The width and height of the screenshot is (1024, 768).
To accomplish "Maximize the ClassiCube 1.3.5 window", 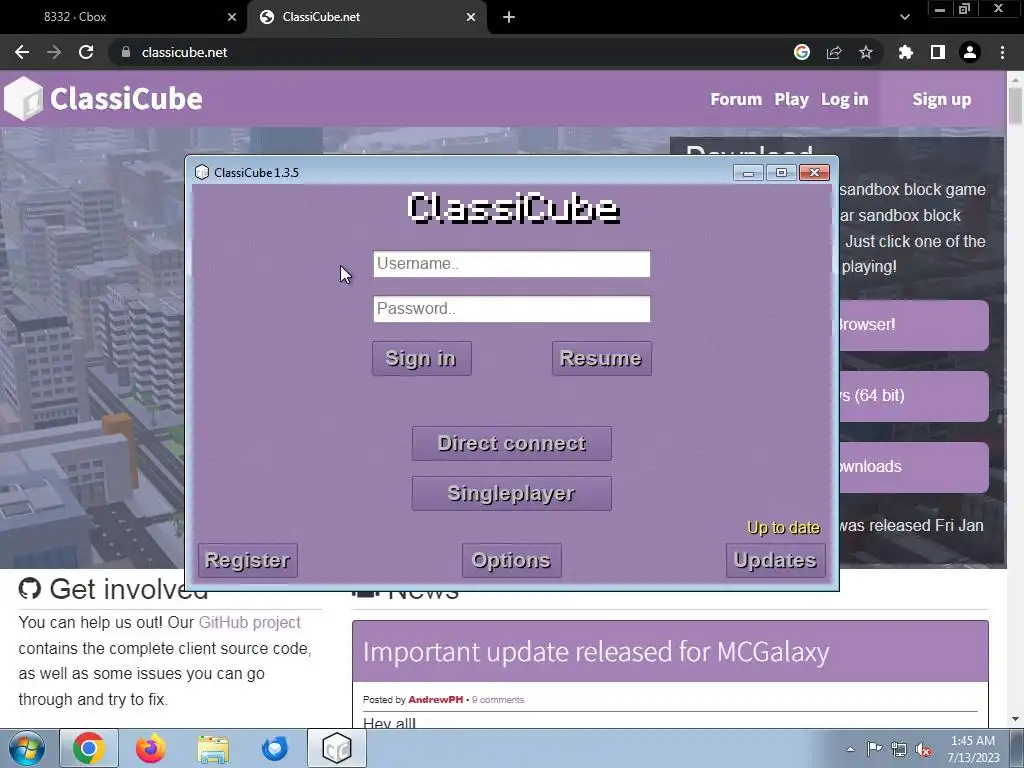I will coord(781,172).
